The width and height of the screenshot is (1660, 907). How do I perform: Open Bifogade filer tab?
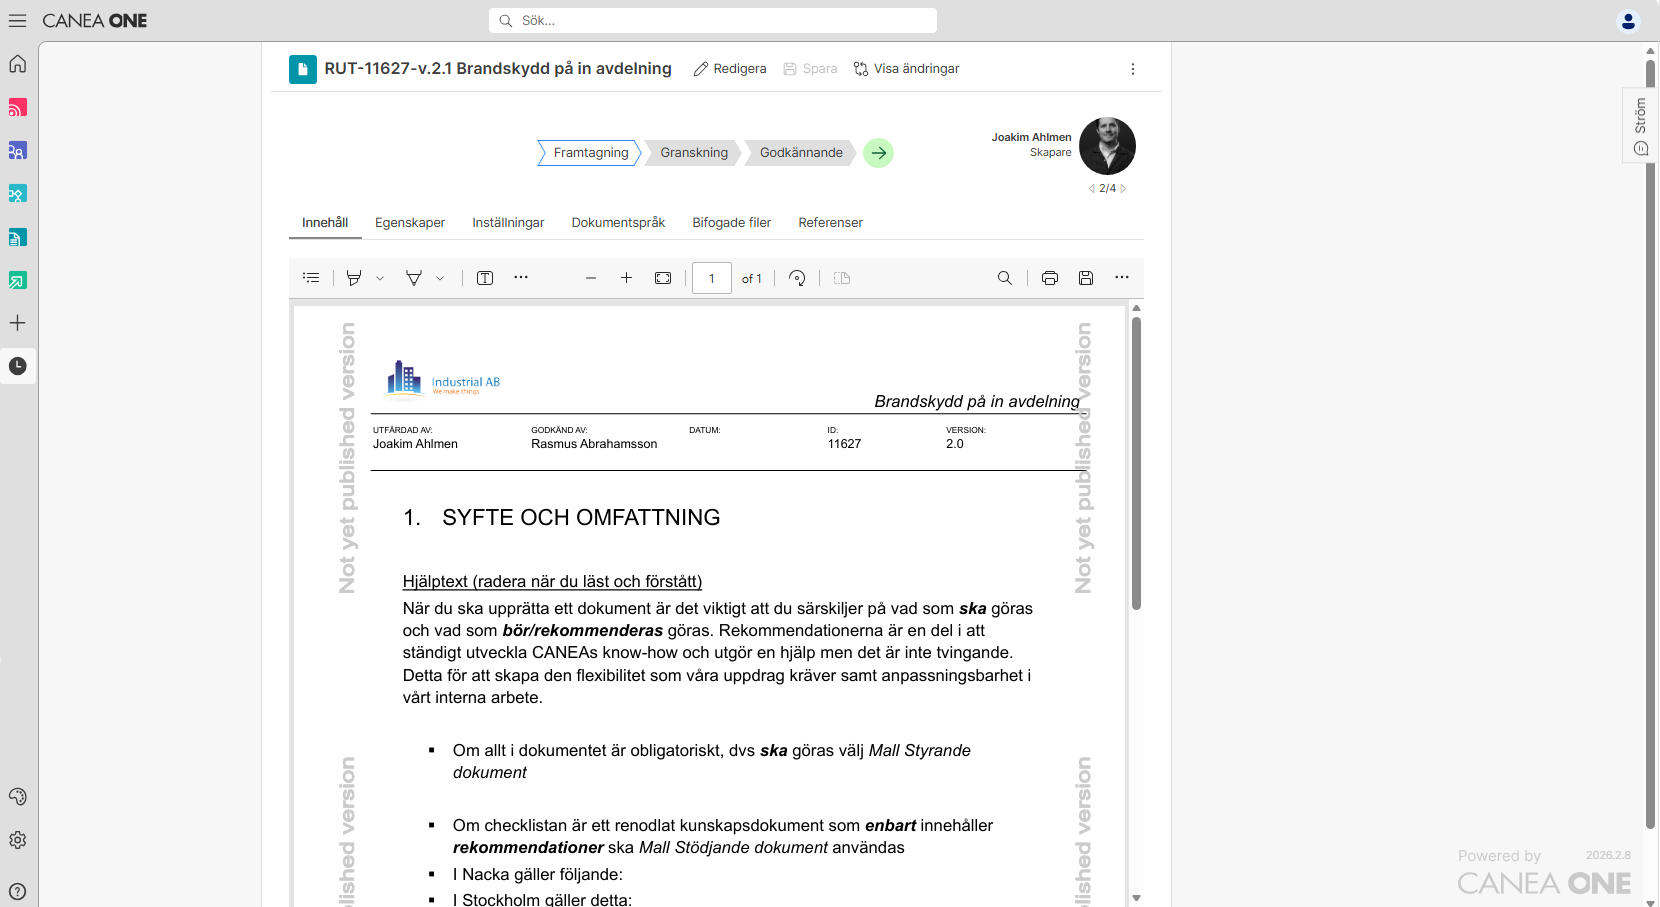point(732,223)
